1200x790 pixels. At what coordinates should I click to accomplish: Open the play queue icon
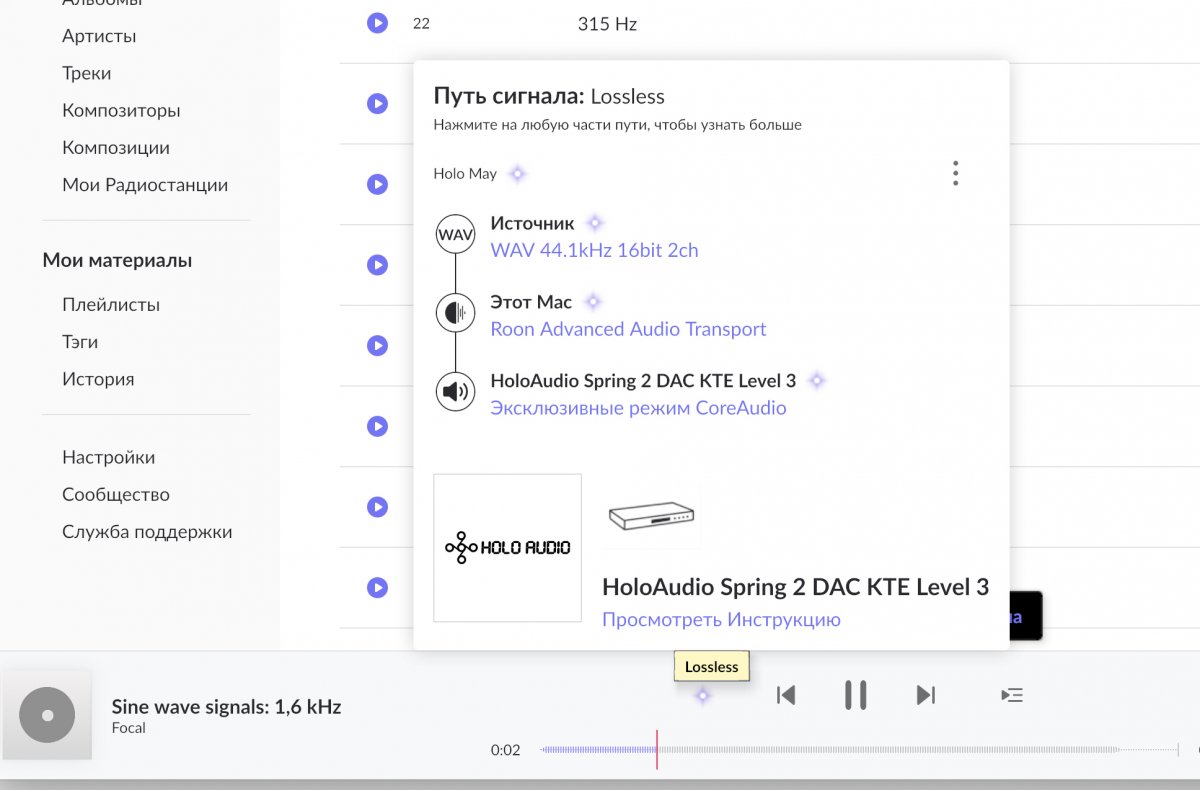(1012, 695)
